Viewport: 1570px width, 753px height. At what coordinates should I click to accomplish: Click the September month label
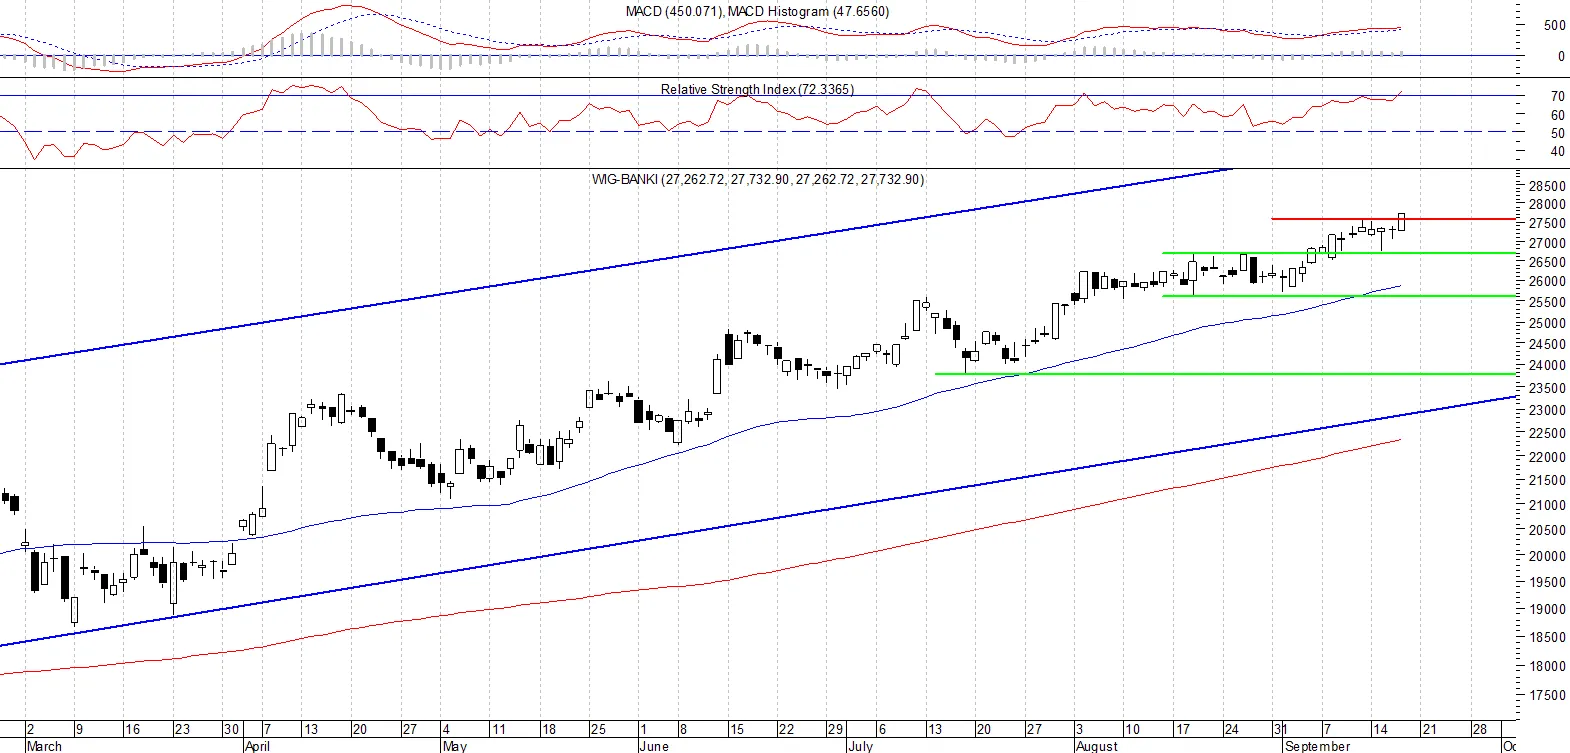point(1317,746)
